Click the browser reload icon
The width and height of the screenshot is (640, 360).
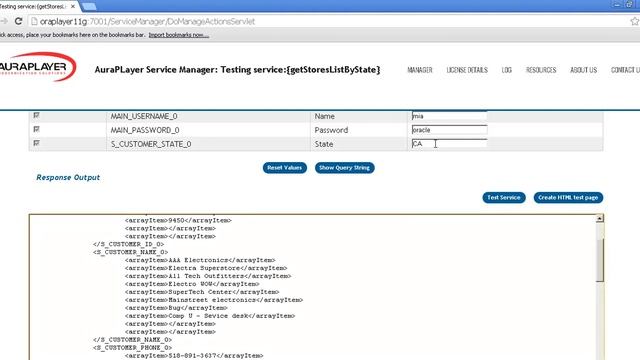coord(18,21)
